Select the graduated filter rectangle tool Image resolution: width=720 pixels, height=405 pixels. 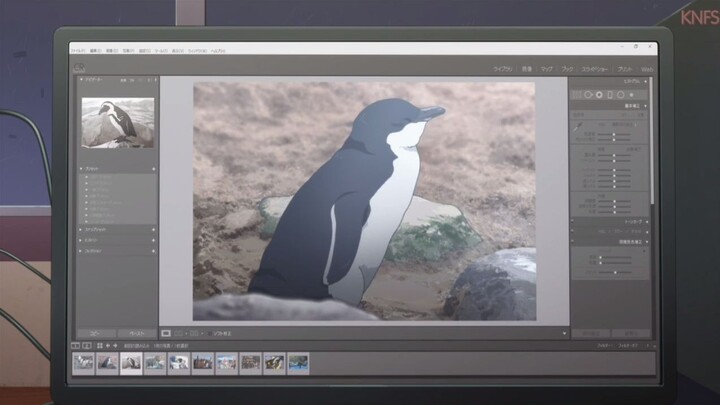pyautogui.click(x=609, y=94)
